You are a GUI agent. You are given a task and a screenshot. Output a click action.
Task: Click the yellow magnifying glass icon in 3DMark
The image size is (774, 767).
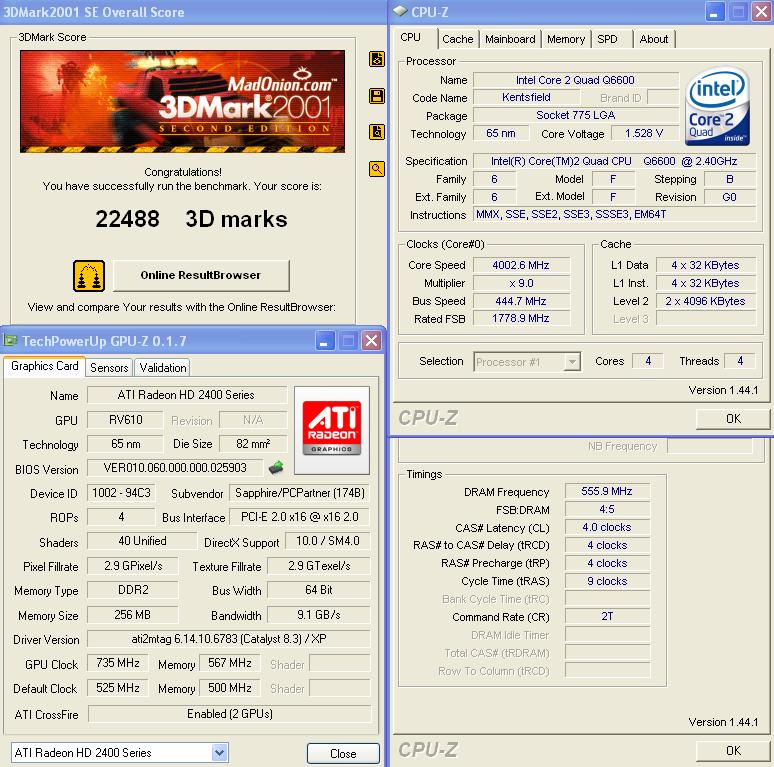(377, 169)
